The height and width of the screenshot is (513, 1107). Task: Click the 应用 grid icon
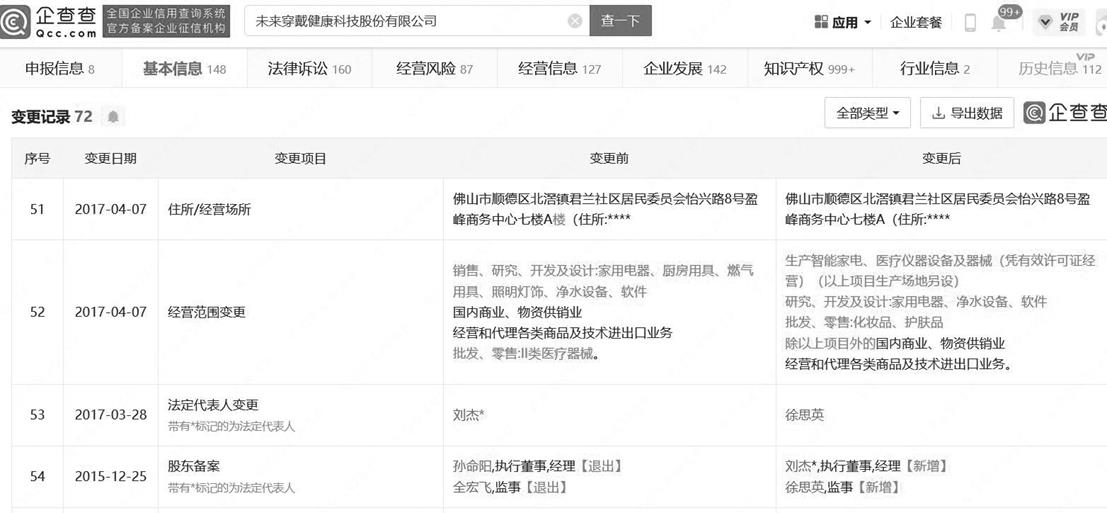tap(821, 22)
